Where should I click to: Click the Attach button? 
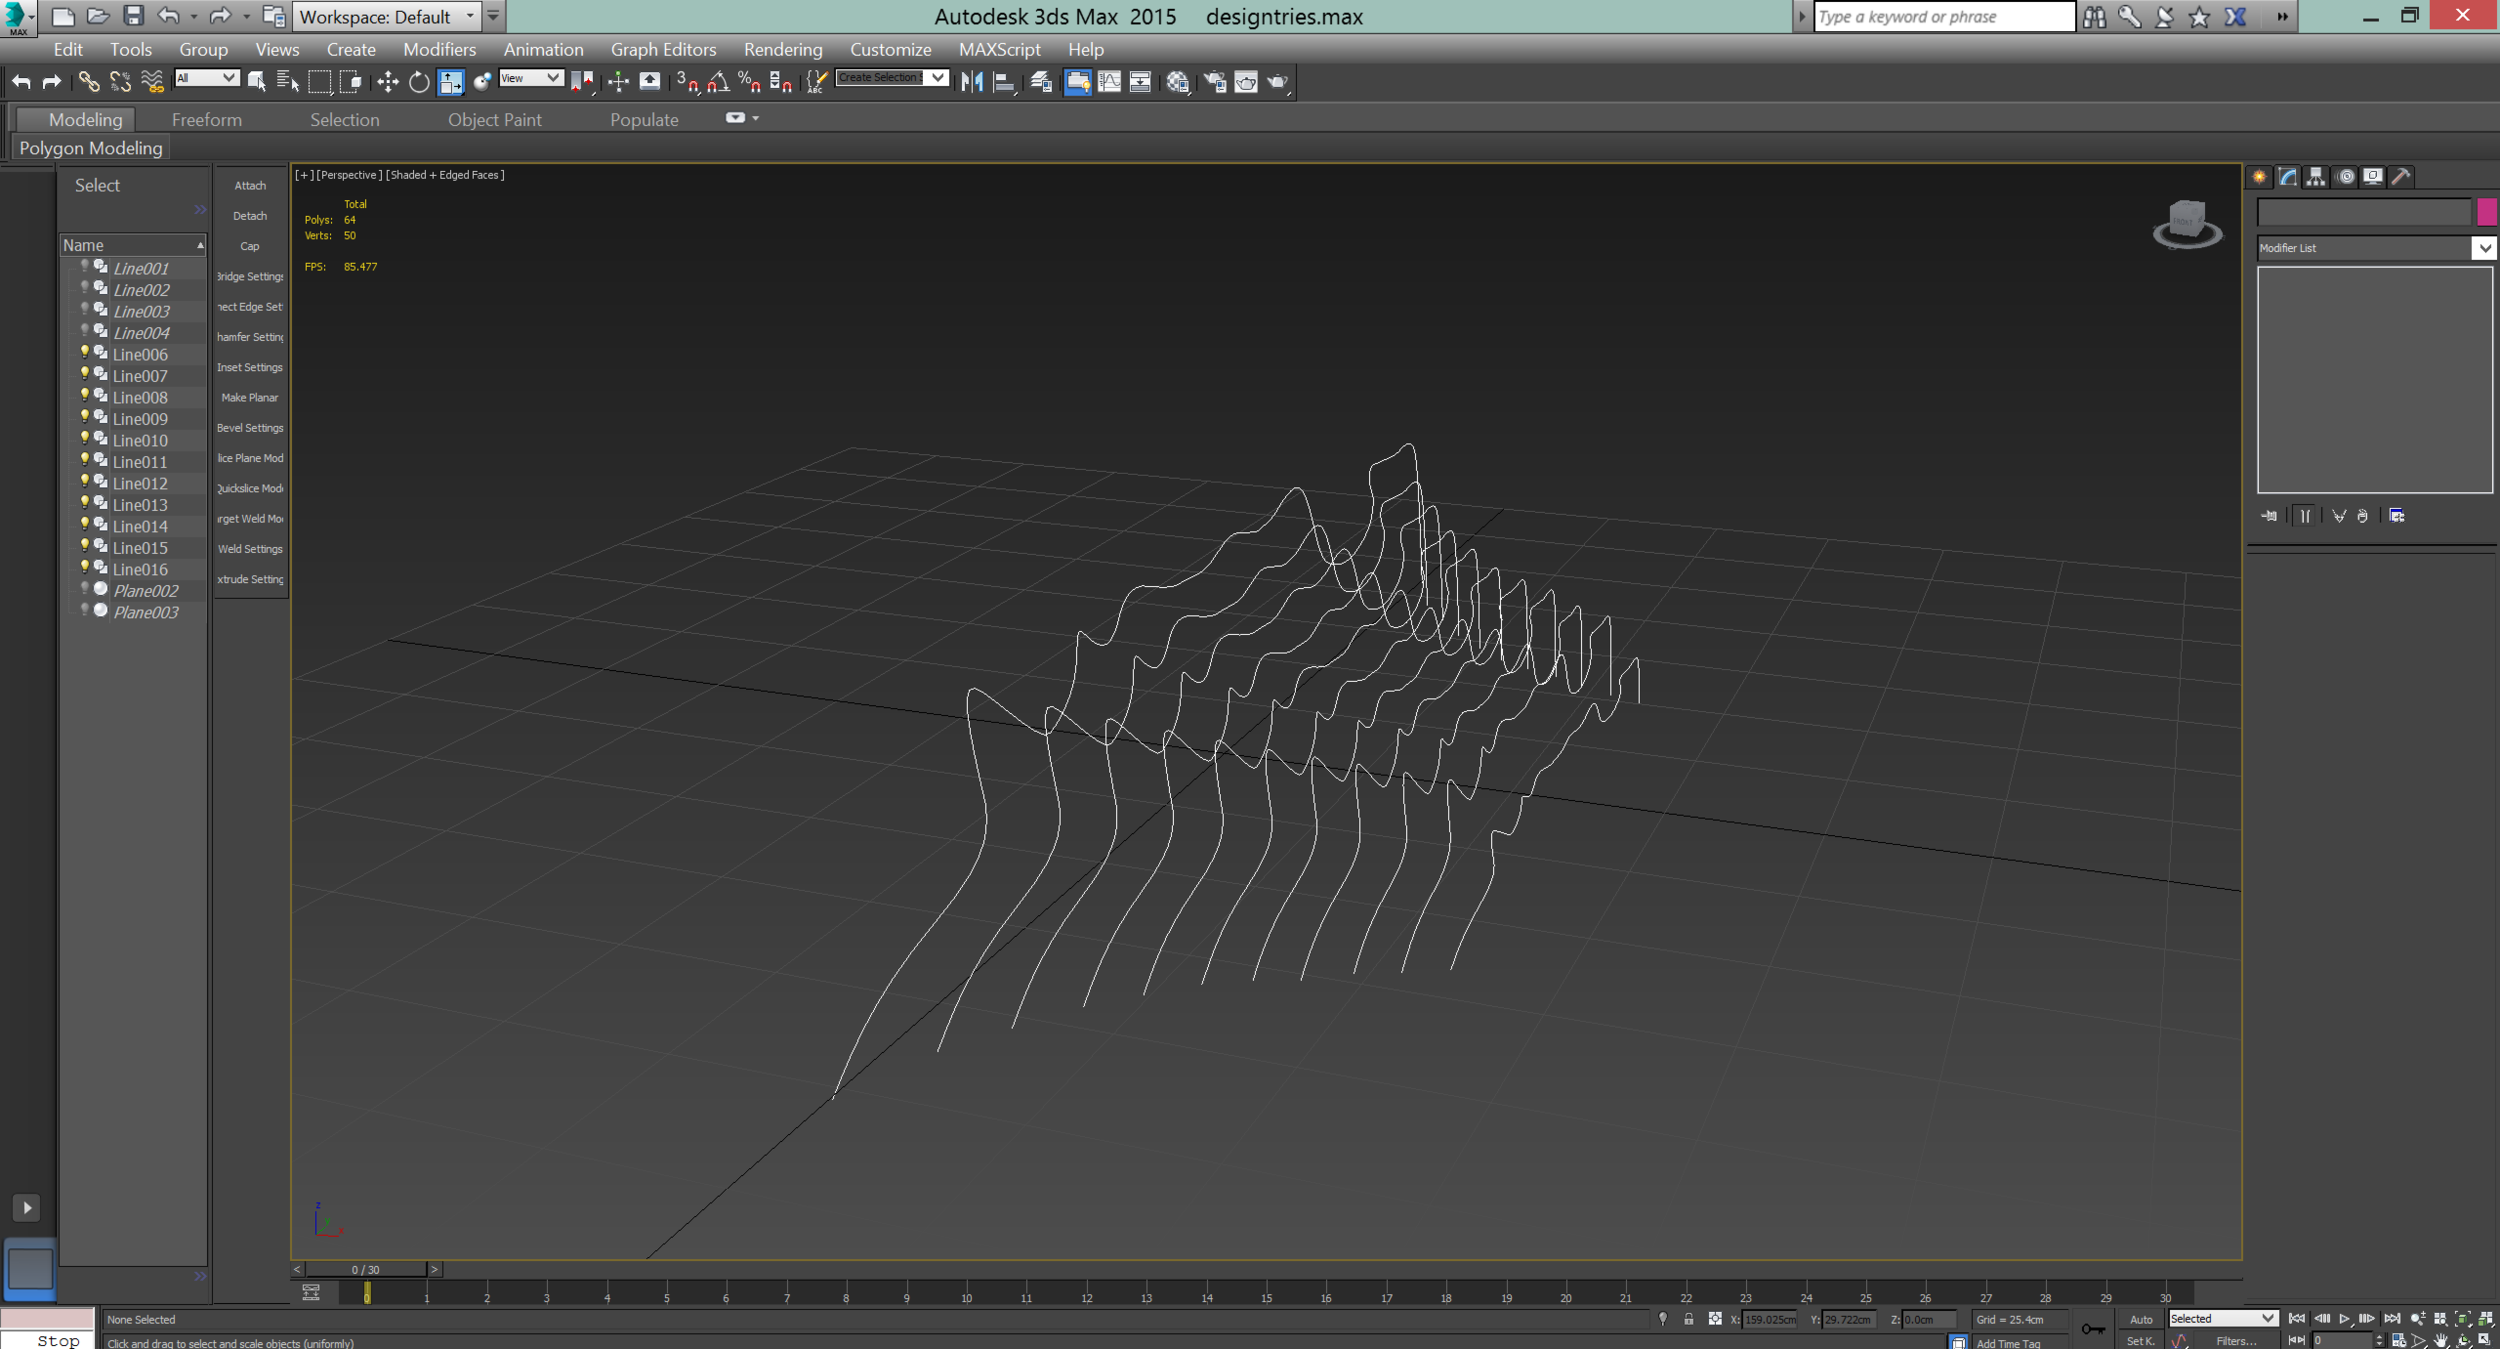(250, 186)
